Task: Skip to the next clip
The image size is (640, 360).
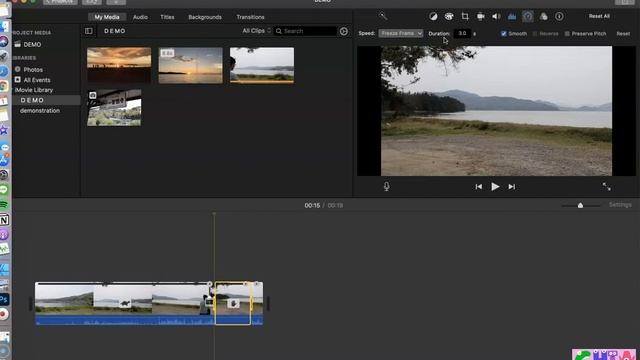Action: 511,187
